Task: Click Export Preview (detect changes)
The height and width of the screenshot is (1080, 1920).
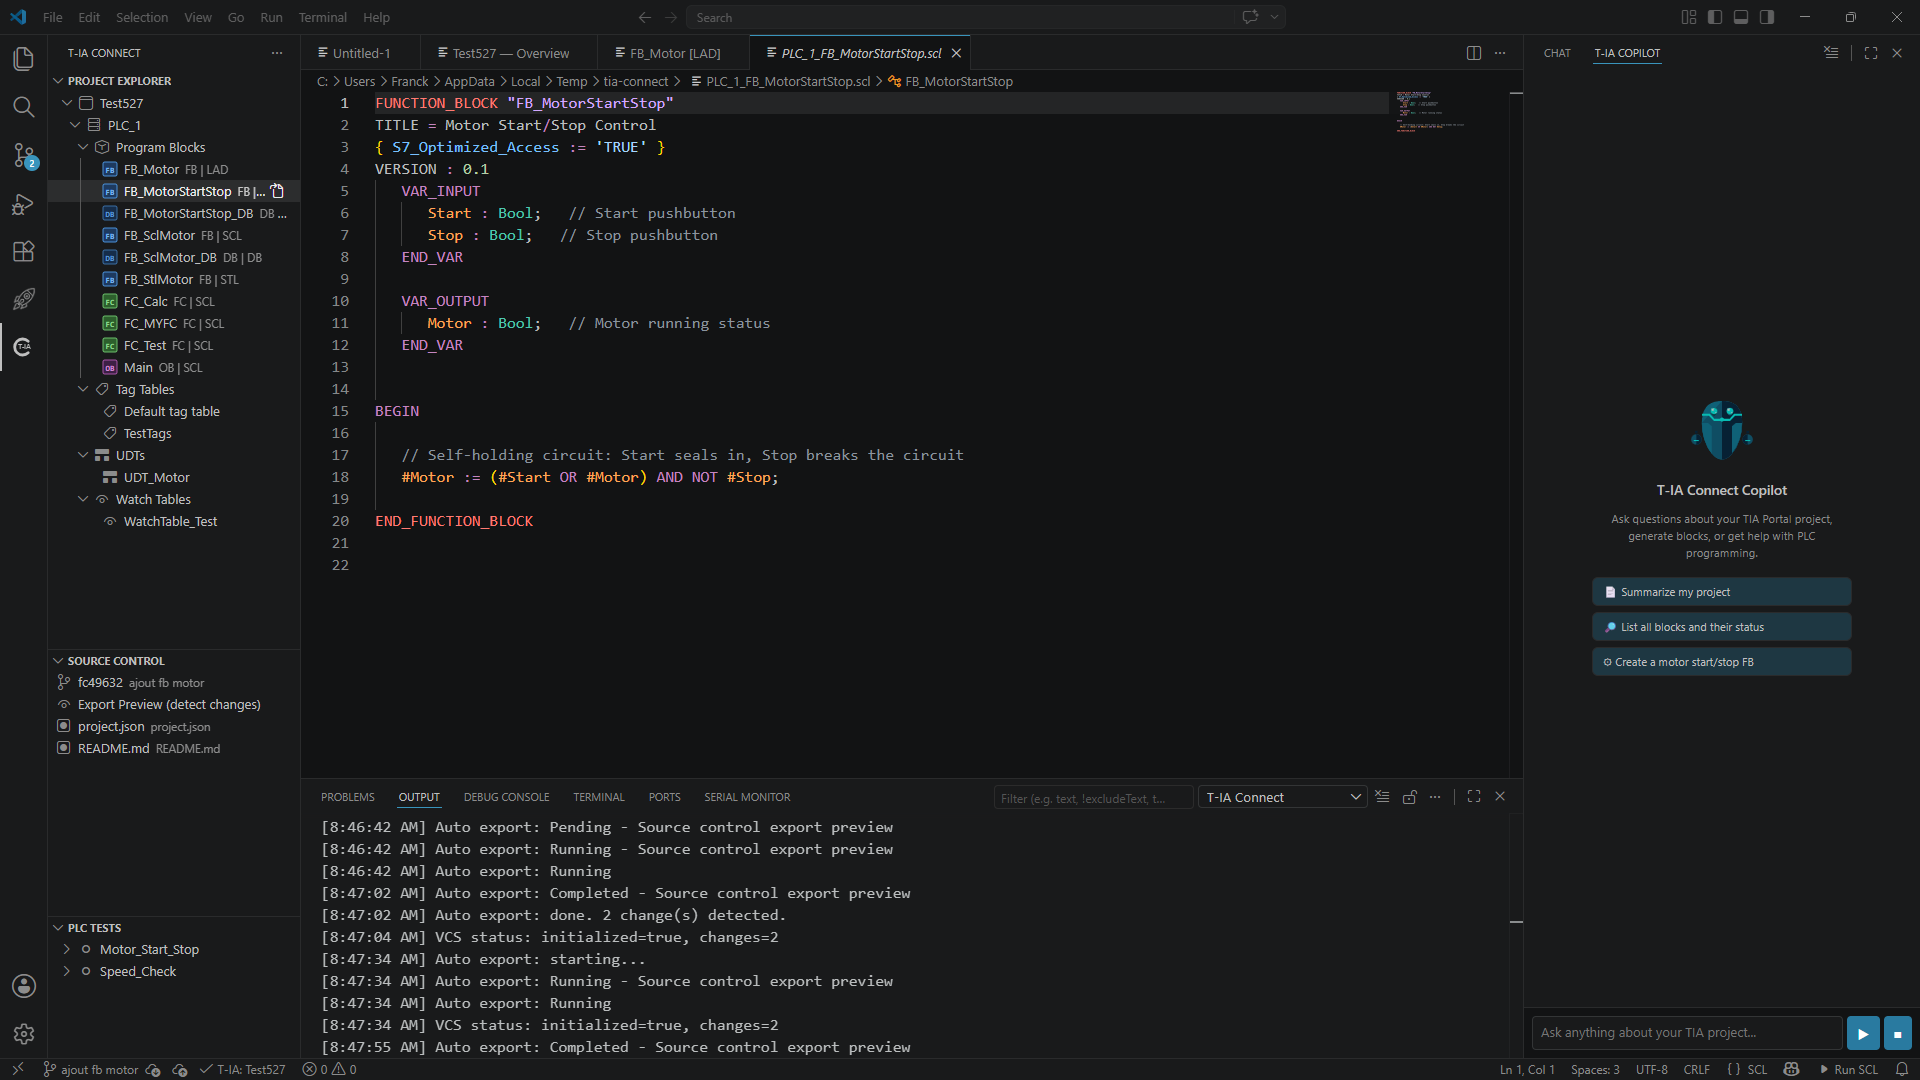Action: click(x=169, y=705)
